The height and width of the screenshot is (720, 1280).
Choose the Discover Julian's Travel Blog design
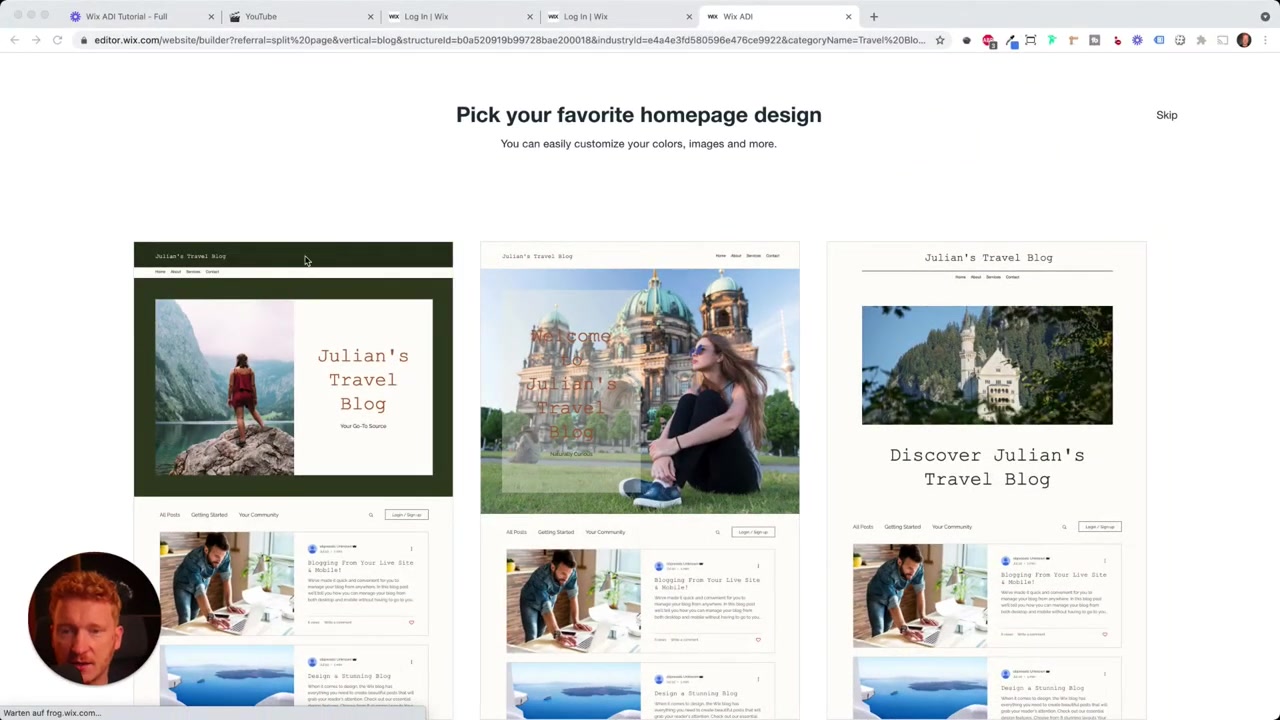tap(987, 480)
